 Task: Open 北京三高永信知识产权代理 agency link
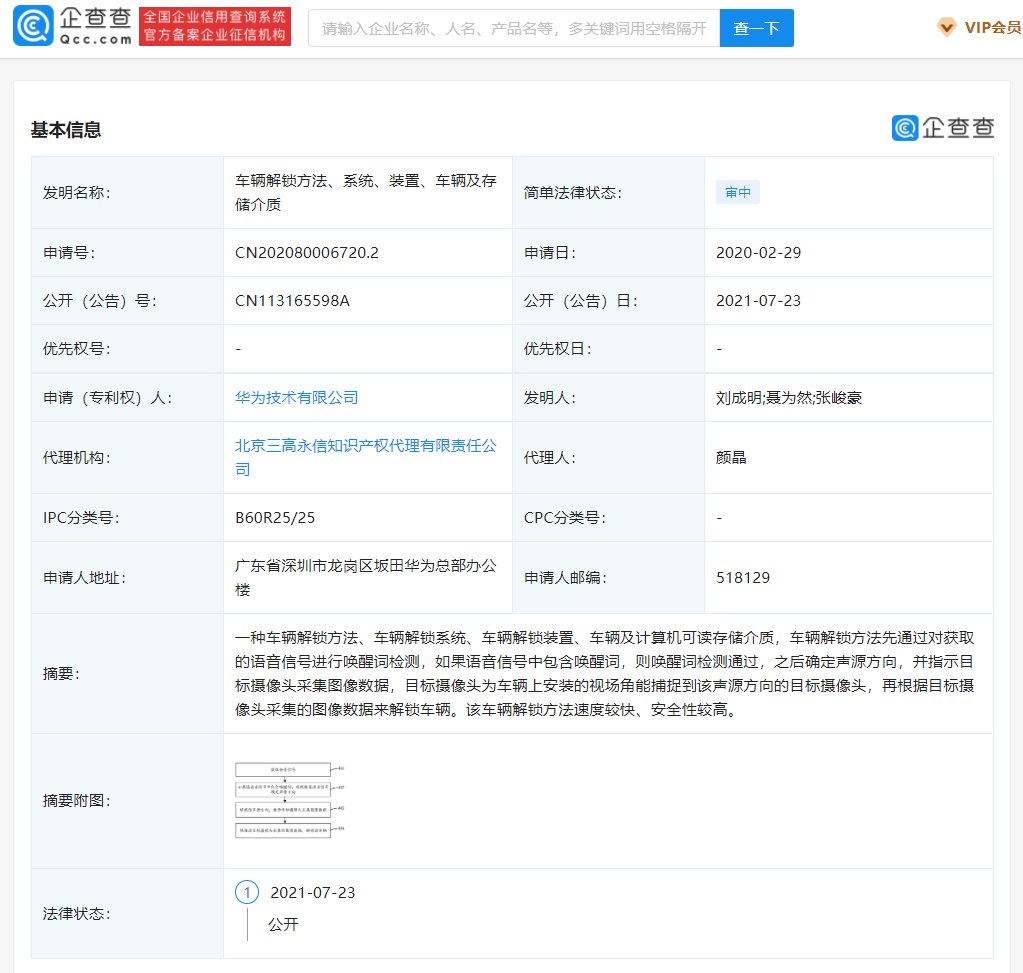coord(365,457)
